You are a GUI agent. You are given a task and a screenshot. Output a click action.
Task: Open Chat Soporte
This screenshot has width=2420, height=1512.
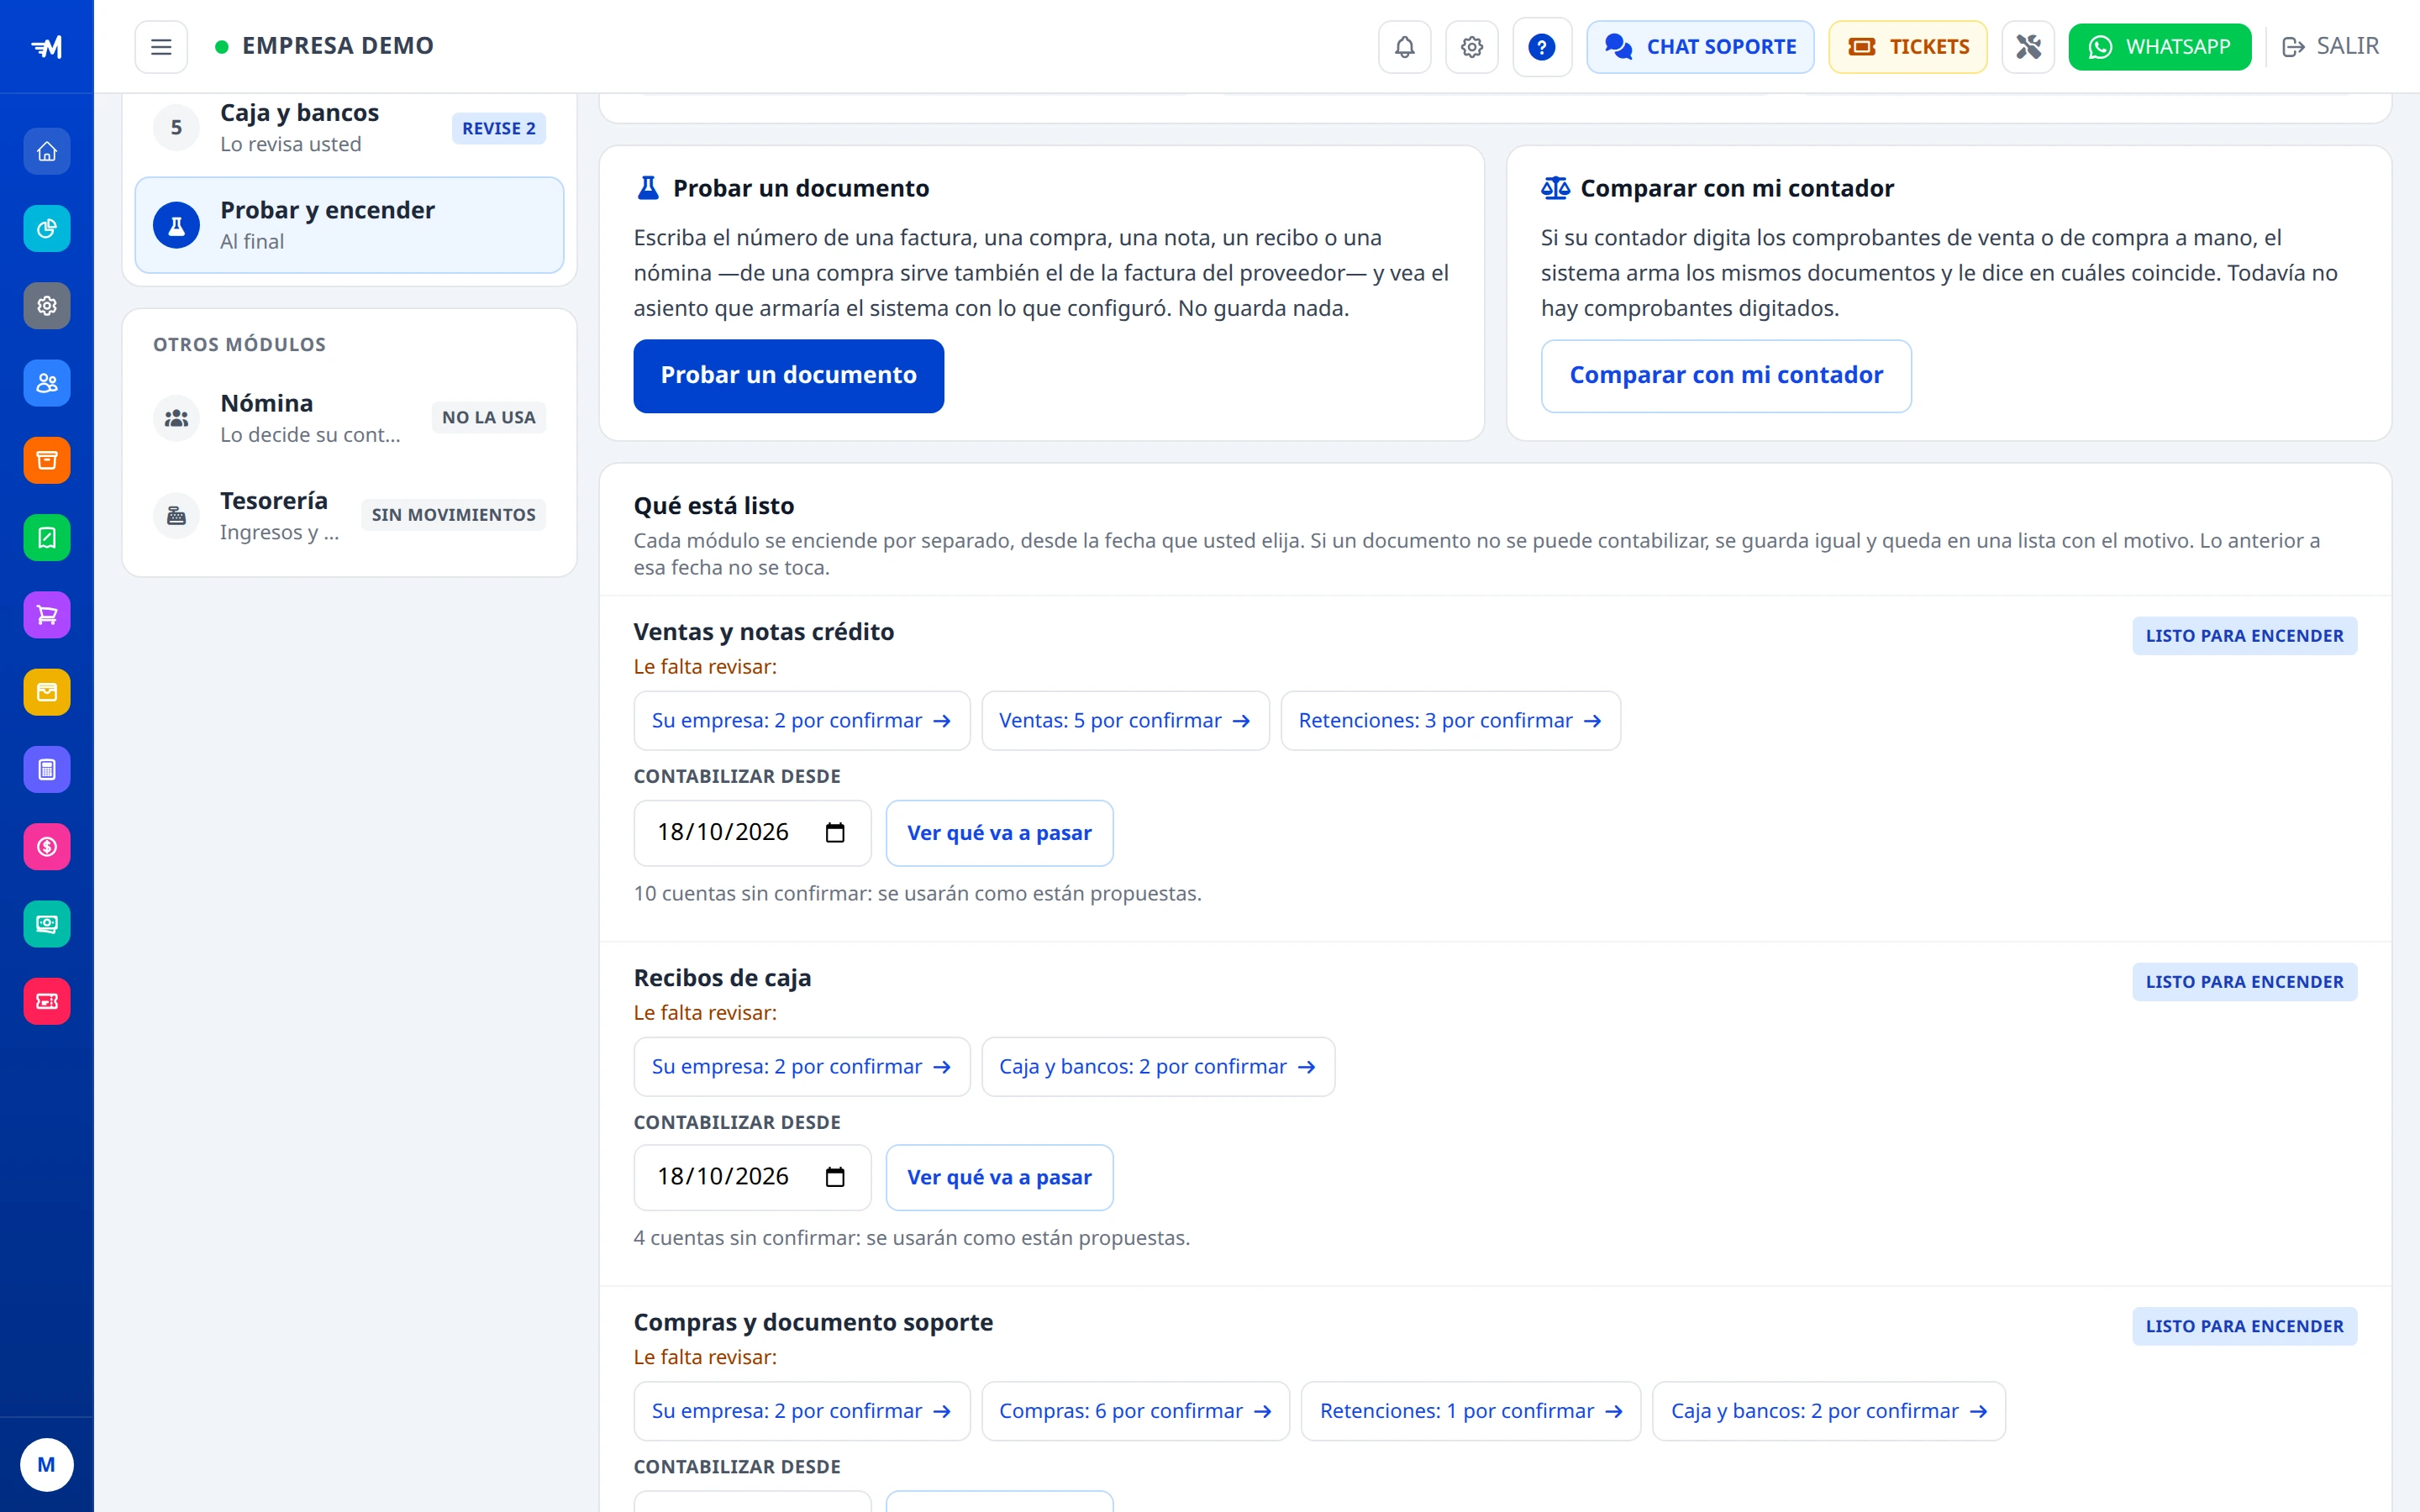(x=1700, y=47)
